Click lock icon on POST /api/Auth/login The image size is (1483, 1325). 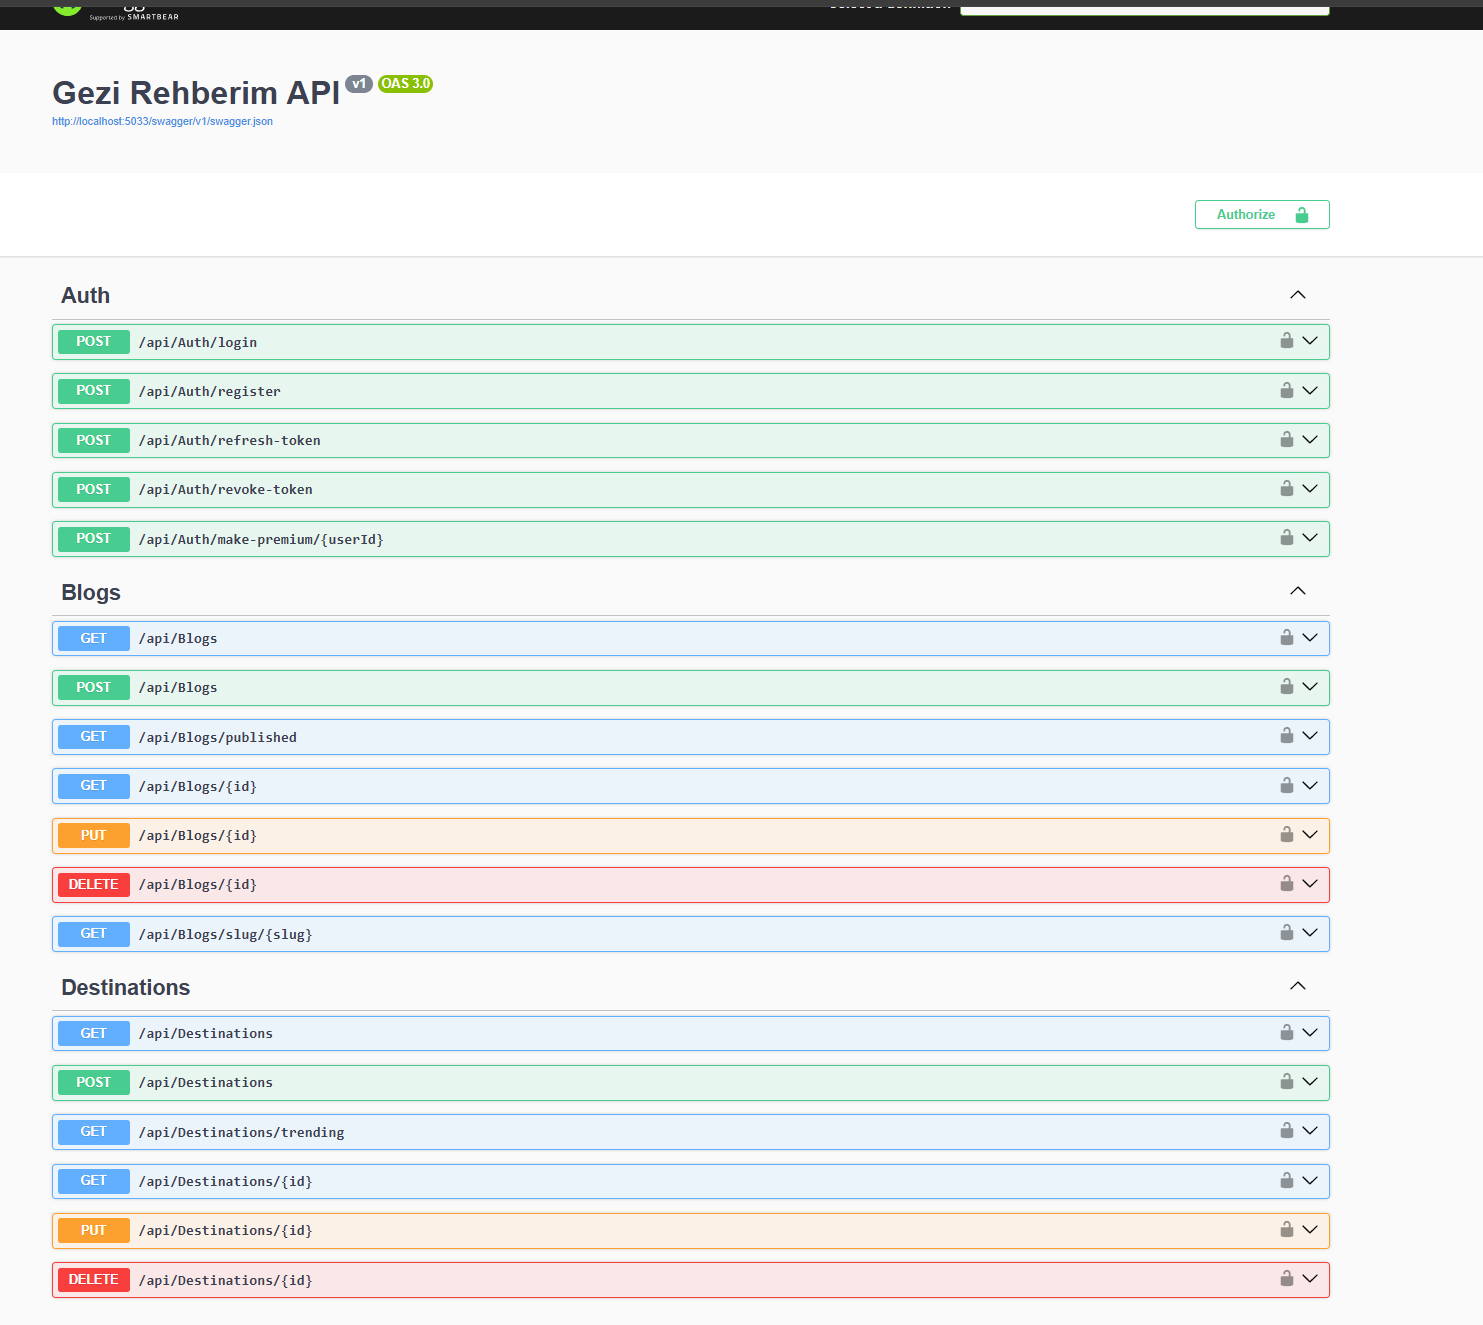(1287, 341)
